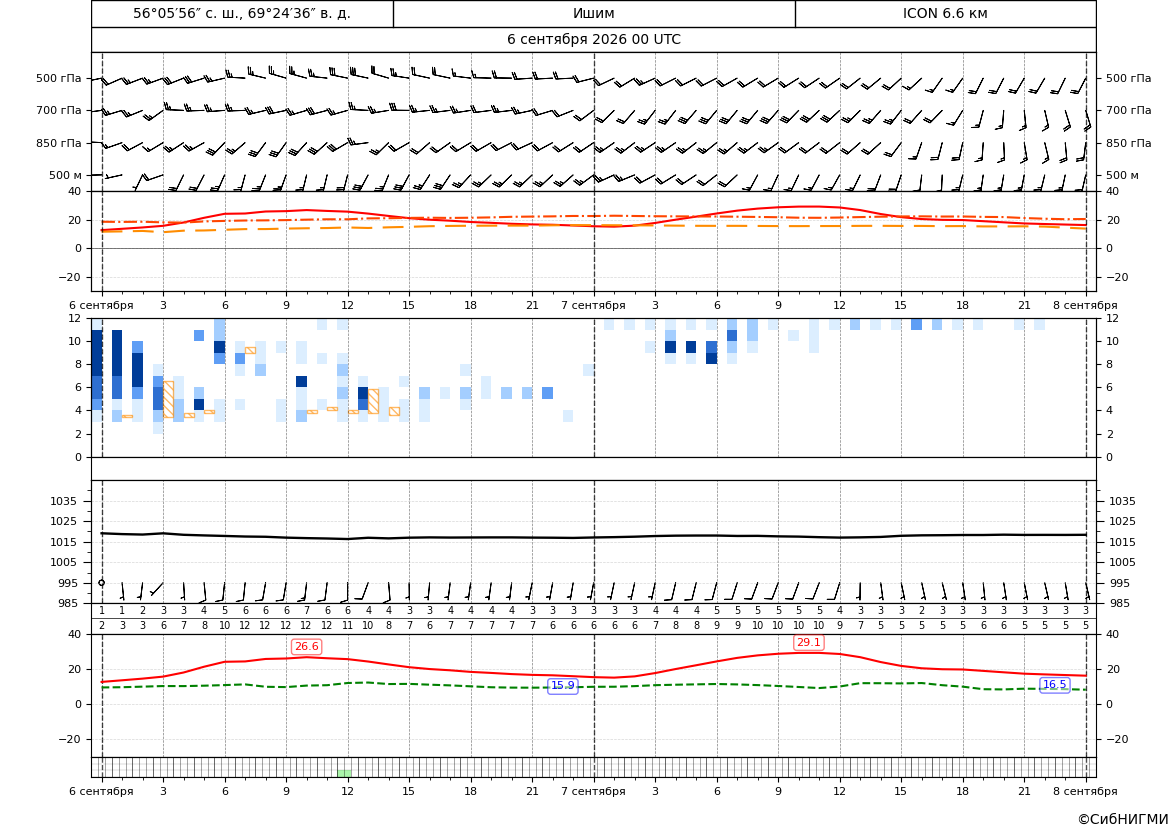Click the blue 15.9 minimum temperature label

click(x=563, y=686)
